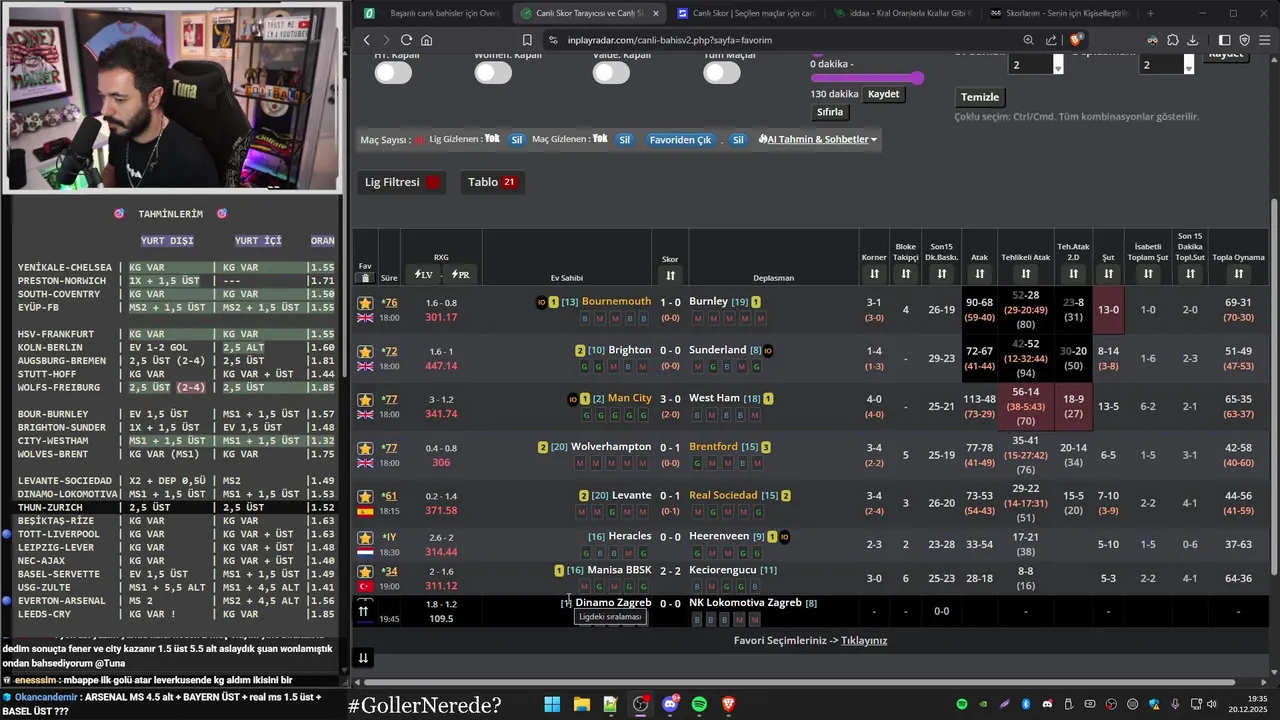Image resolution: width=1280 pixels, height=720 pixels.
Task: Sort by Son15 Dk.Baskı column arrows
Action: [941, 274]
